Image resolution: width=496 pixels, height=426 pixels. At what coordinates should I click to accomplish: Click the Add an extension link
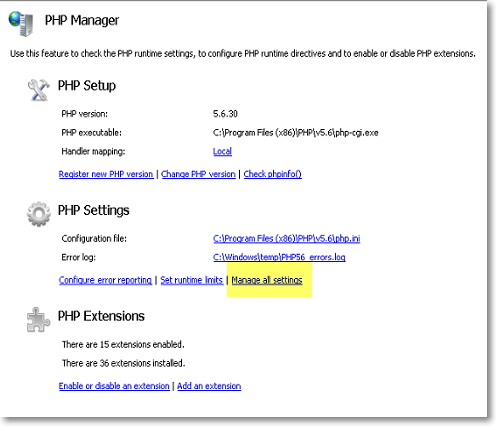[x=209, y=386]
